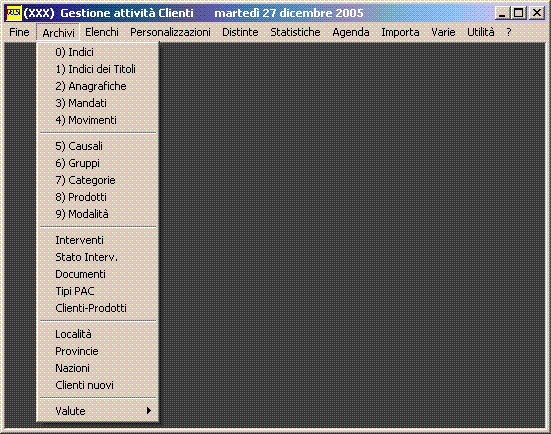Select the 2) Anagrafiche entry
Viewport: 551px width, 434px height.
tap(98, 86)
